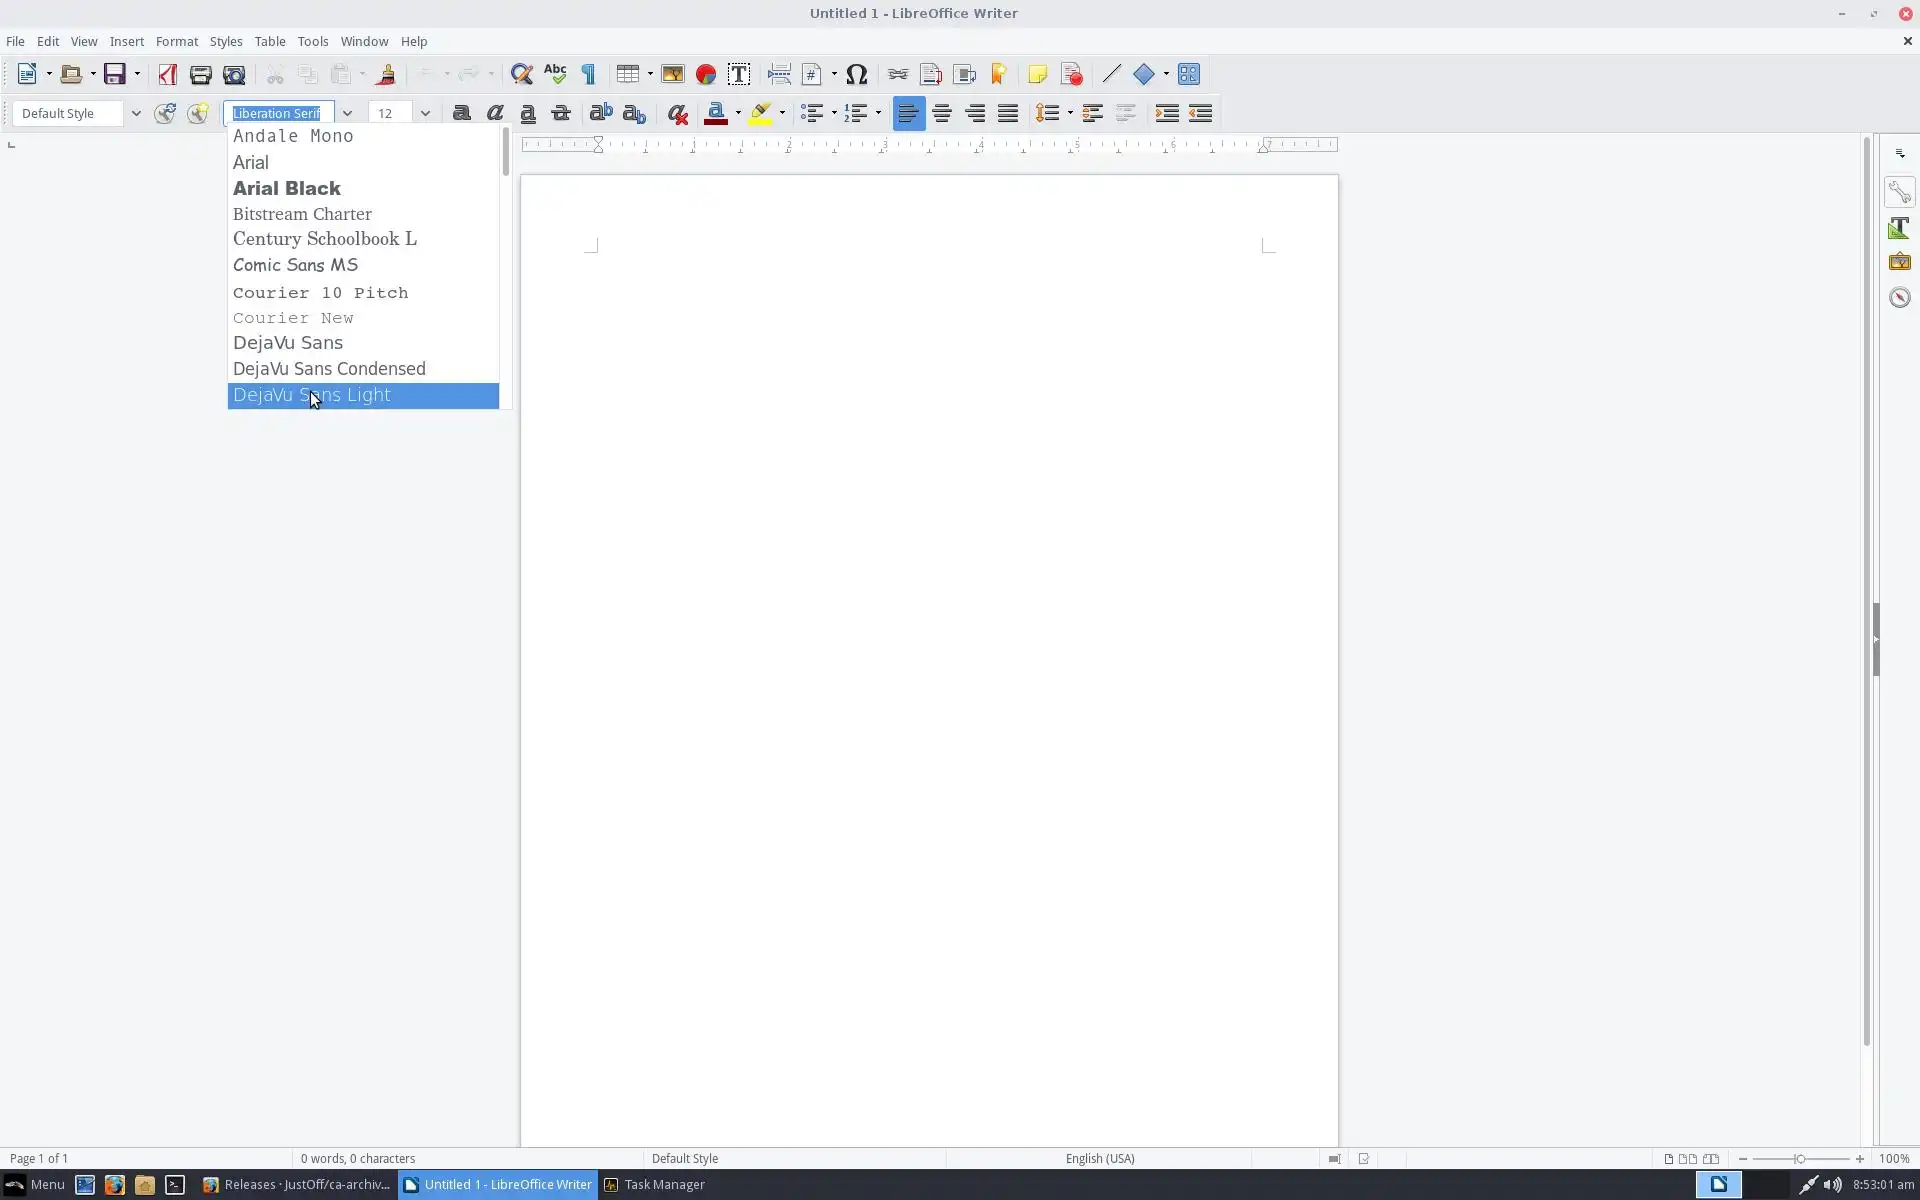Toggle justified paragraph alignment

(x=1008, y=114)
